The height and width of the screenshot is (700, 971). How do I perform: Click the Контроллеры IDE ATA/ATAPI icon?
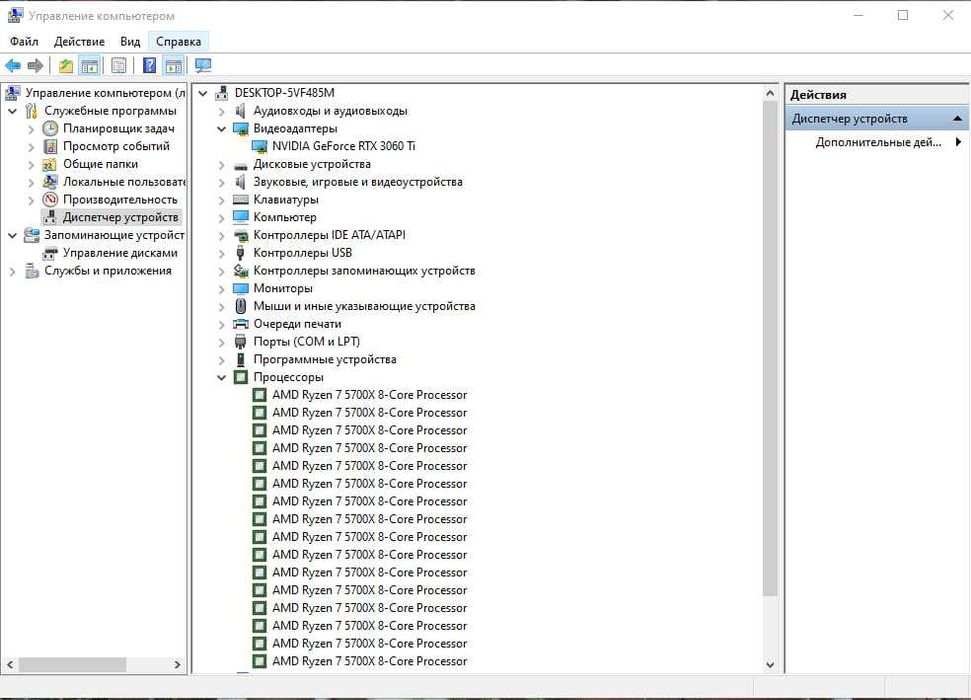(x=241, y=235)
